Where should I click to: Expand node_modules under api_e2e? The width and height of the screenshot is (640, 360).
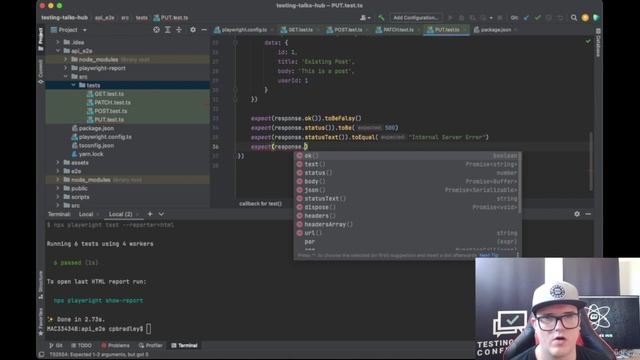click(x=65, y=60)
